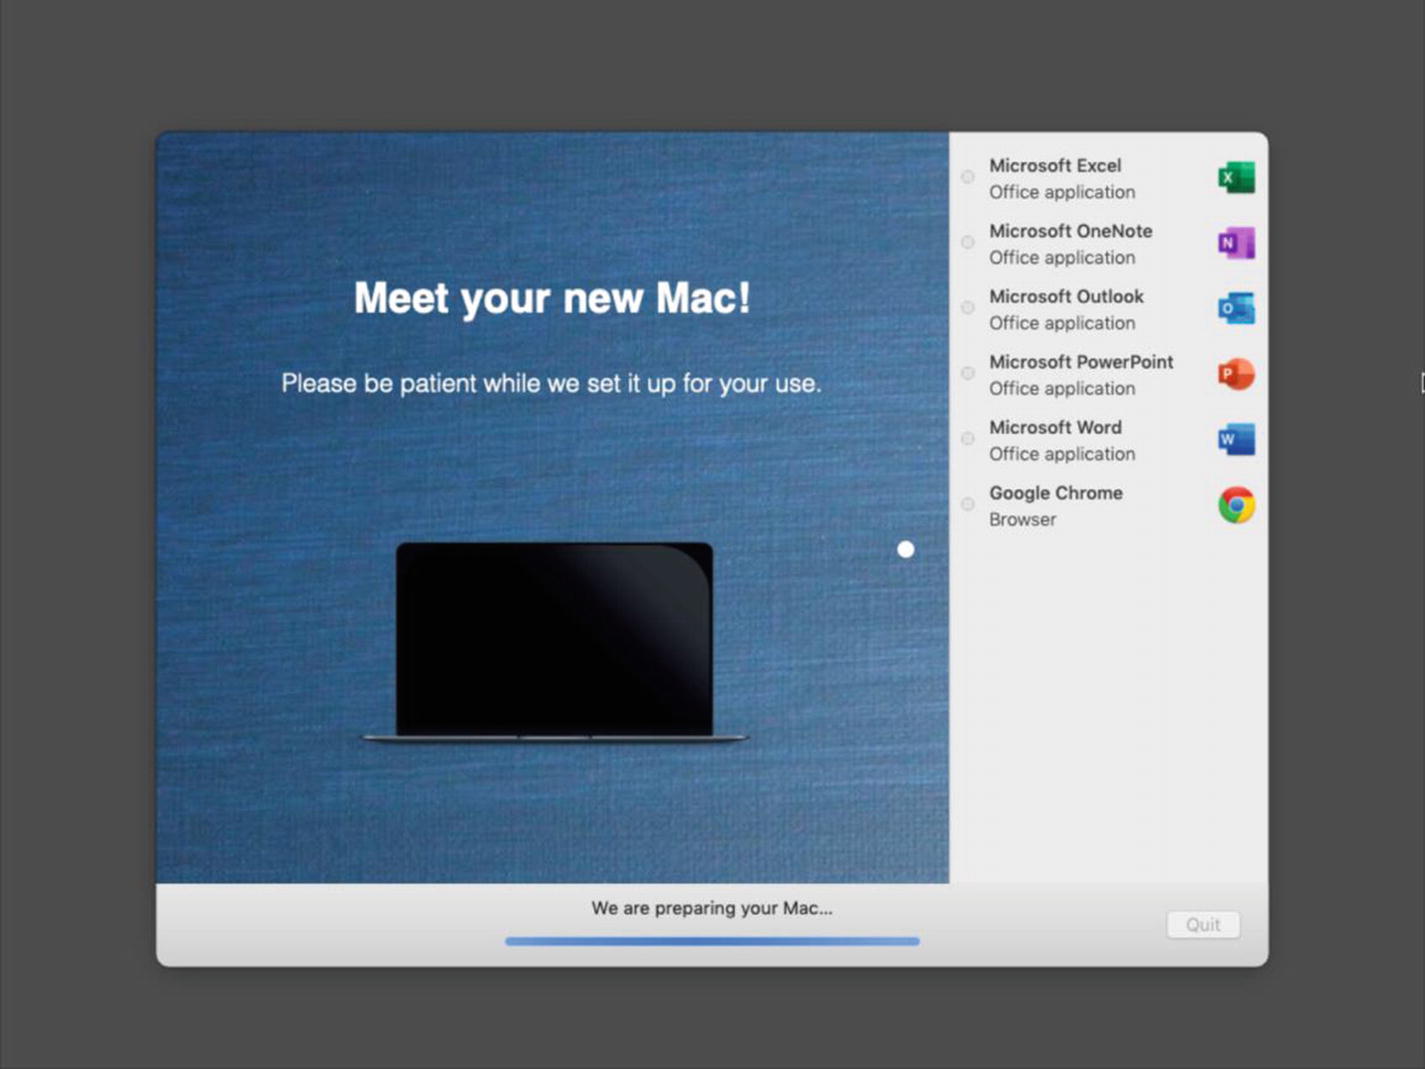This screenshot has height=1069, width=1425.
Task: Click the Microsoft PowerPoint icon
Action: tap(1236, 373)
